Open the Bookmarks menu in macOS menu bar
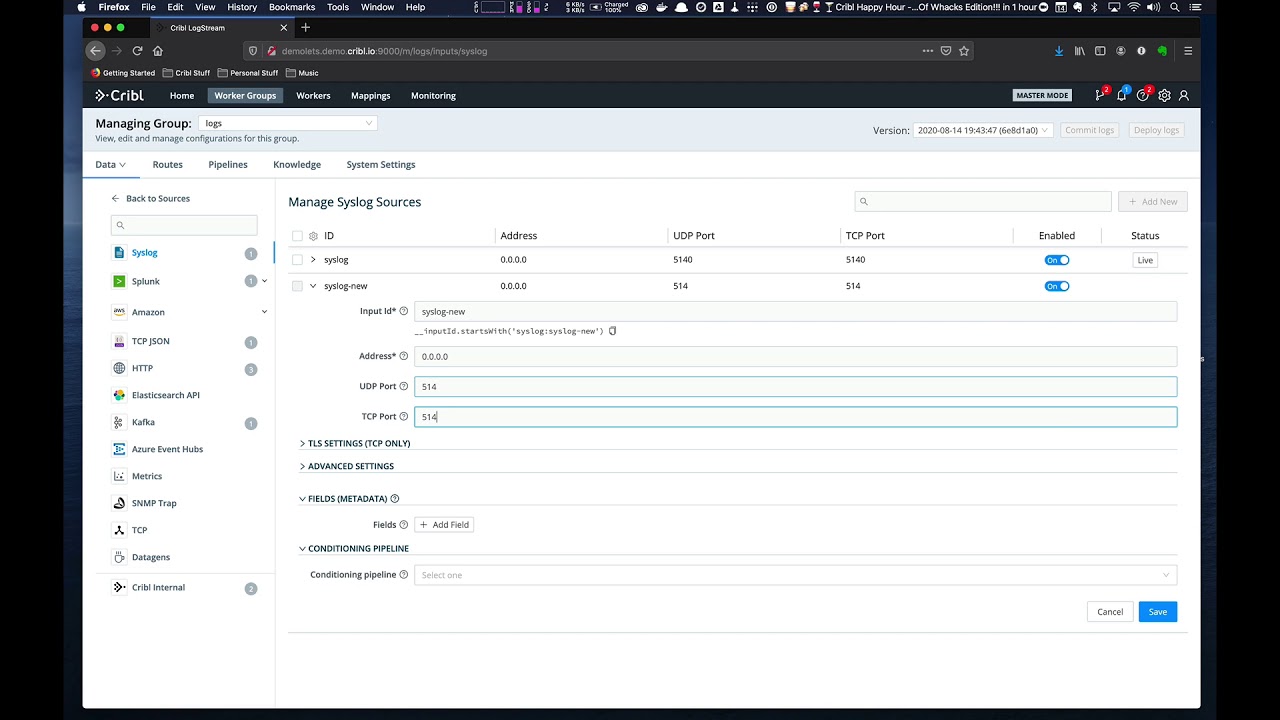 click(292, 7)
